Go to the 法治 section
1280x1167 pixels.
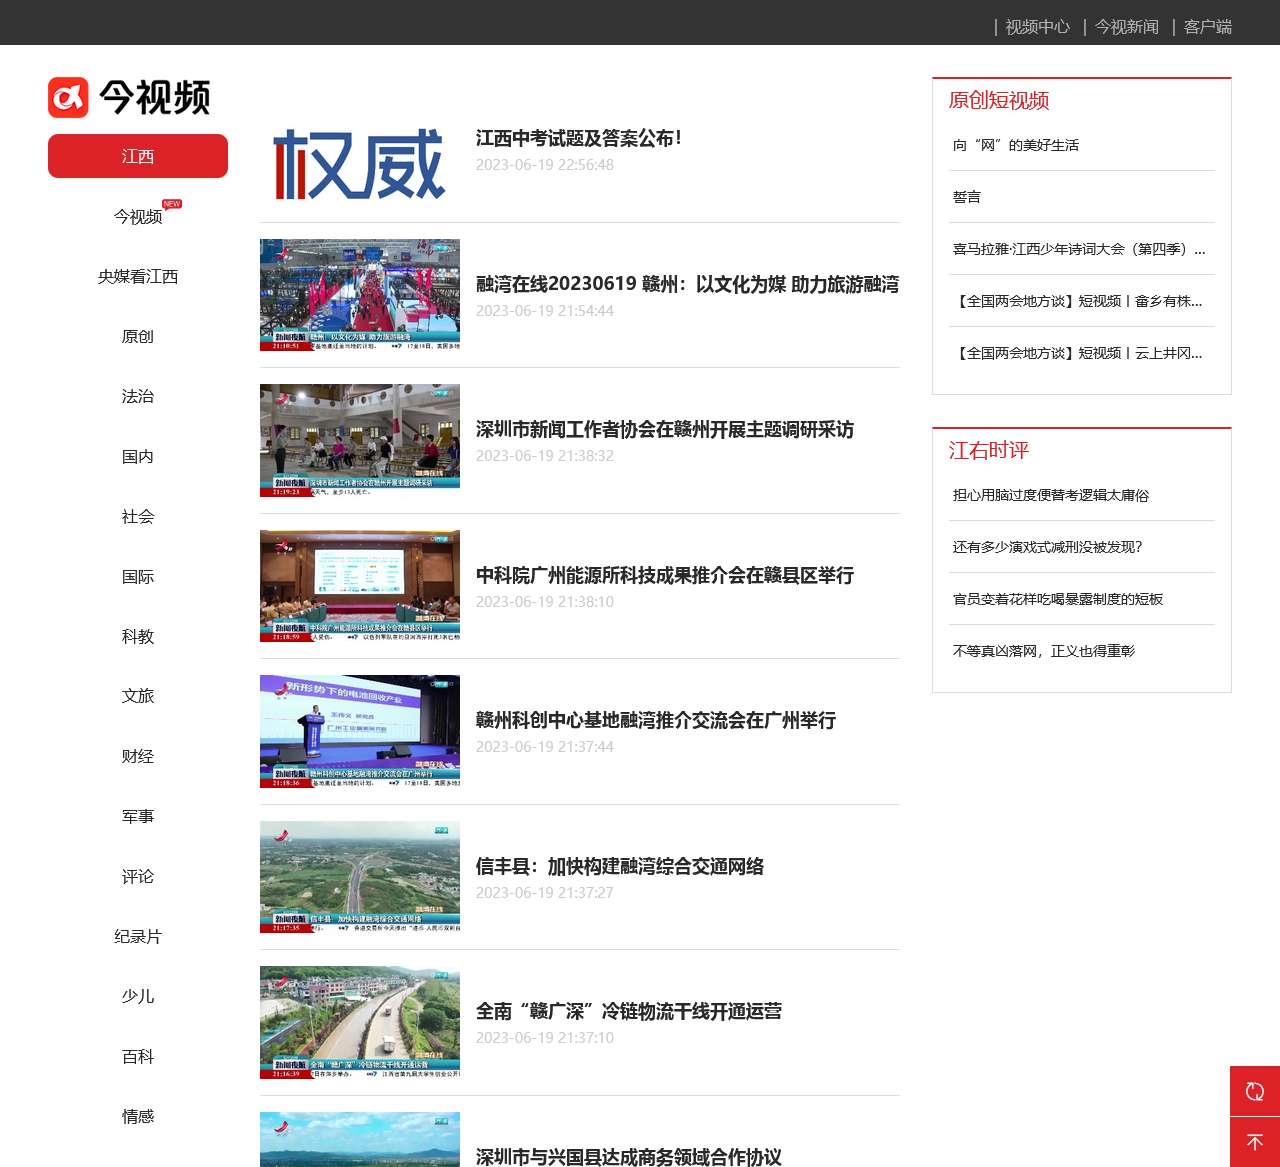pyautogui.click(x=138, y=397)
